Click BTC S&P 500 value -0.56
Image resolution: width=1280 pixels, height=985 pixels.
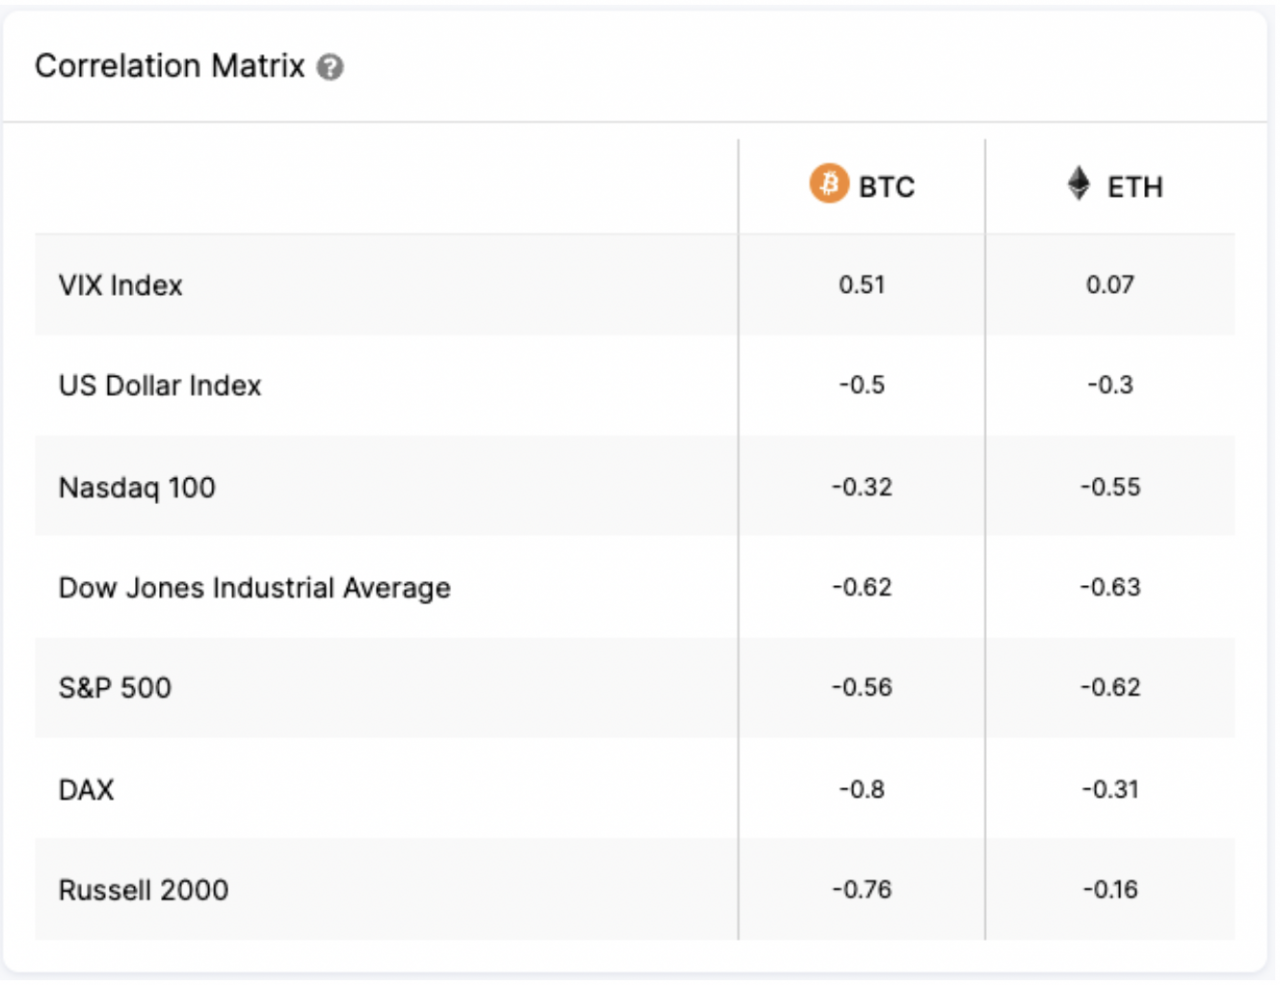[x=861, y=688]
